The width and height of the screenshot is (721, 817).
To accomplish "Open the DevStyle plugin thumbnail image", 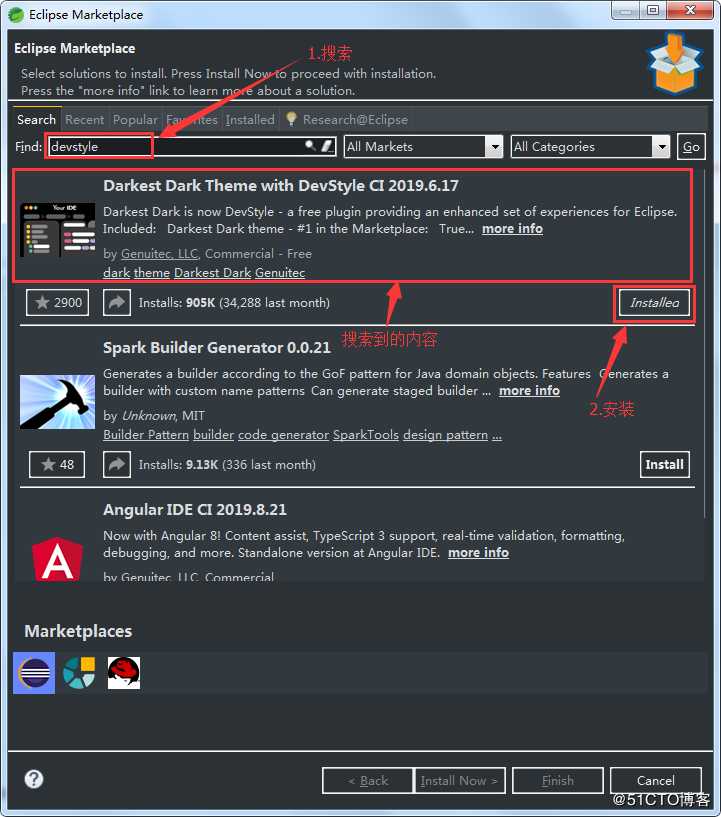I will pyautogui.click(x=57, y=229).
